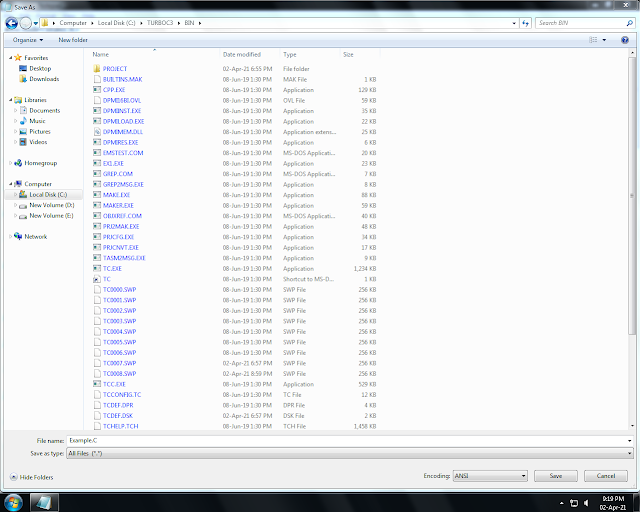The height and width of the screenshot is (512, 640).
Task: Sort by the Size column header
Action: tap(348, 54)
